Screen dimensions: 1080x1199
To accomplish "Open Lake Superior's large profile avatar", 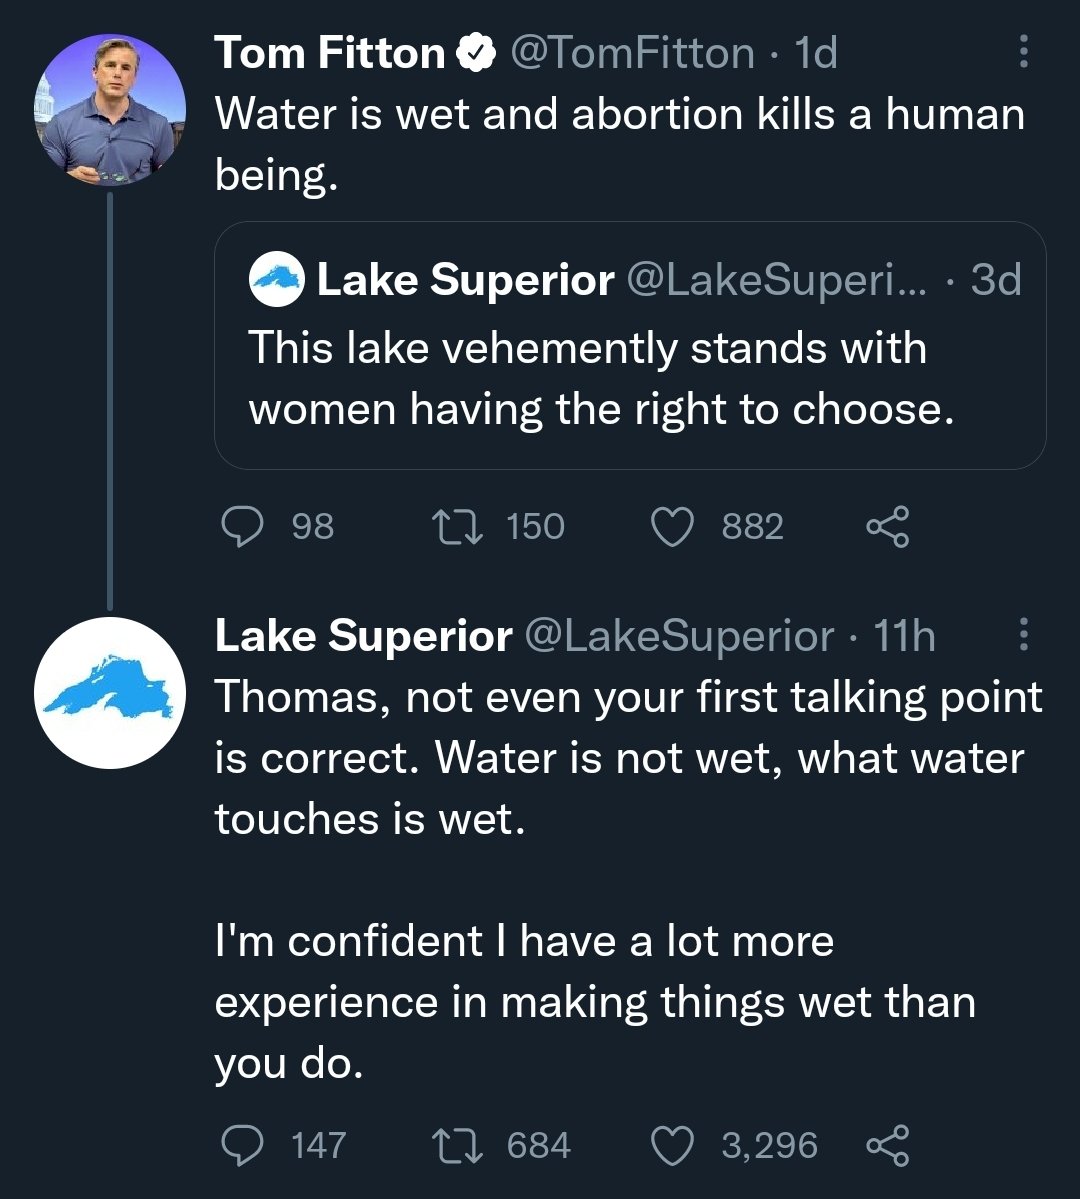I will click(x=110, y=693).
